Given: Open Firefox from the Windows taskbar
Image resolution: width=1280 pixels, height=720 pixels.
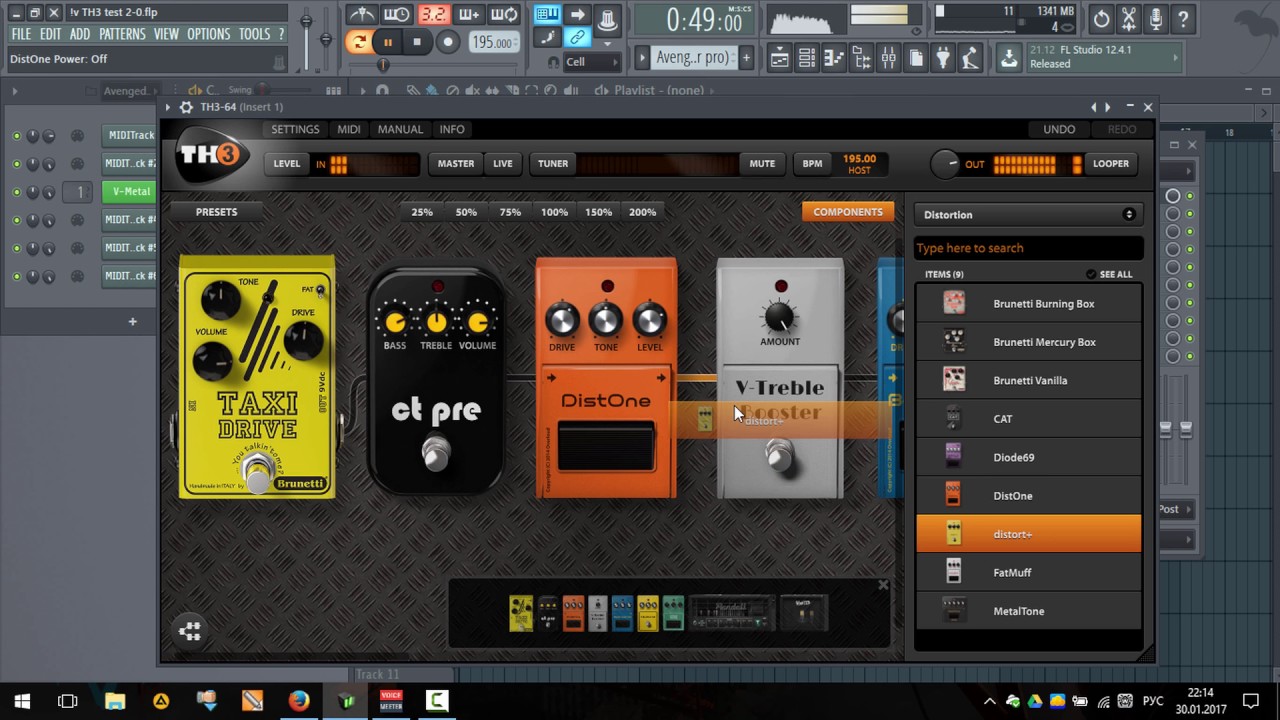Looking at the screenshot, I should 299,701.
